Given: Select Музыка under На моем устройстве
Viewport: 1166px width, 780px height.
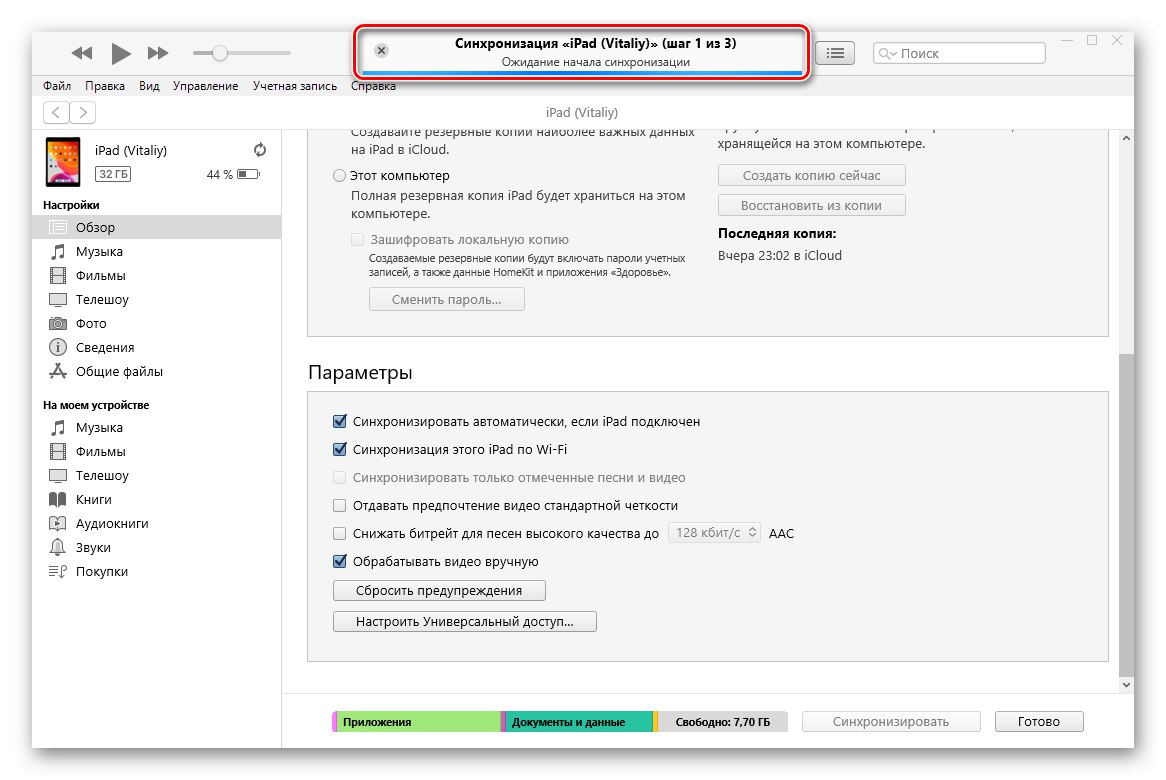Looking at the screenshot, I should pos(156,427).
